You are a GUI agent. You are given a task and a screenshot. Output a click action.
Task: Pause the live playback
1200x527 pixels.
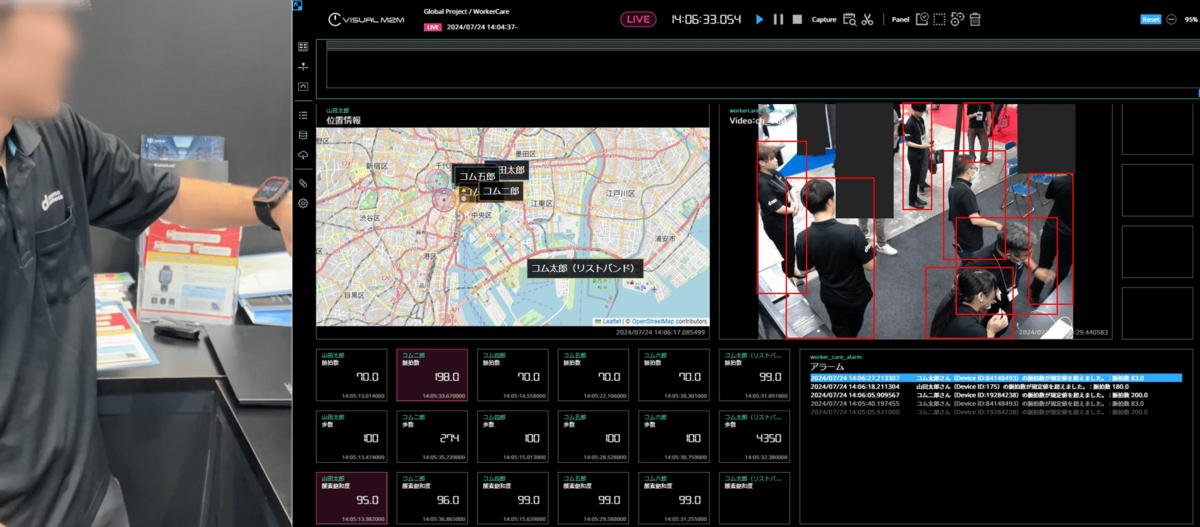click(x=778, y=19)
